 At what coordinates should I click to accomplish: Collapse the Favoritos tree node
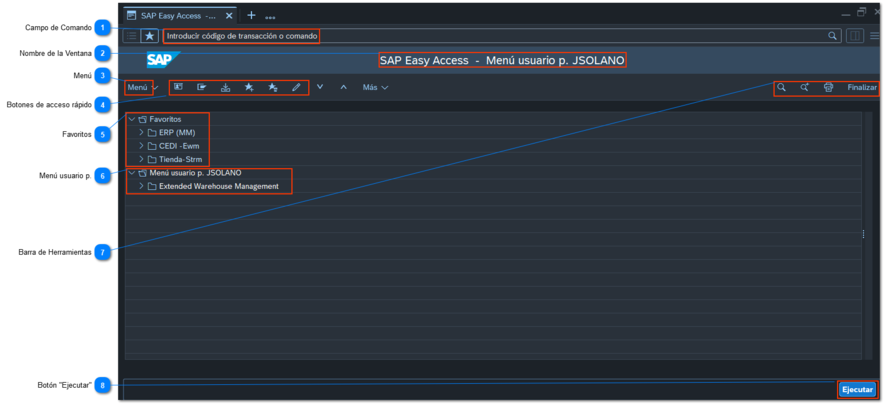[x=132, y=119]
